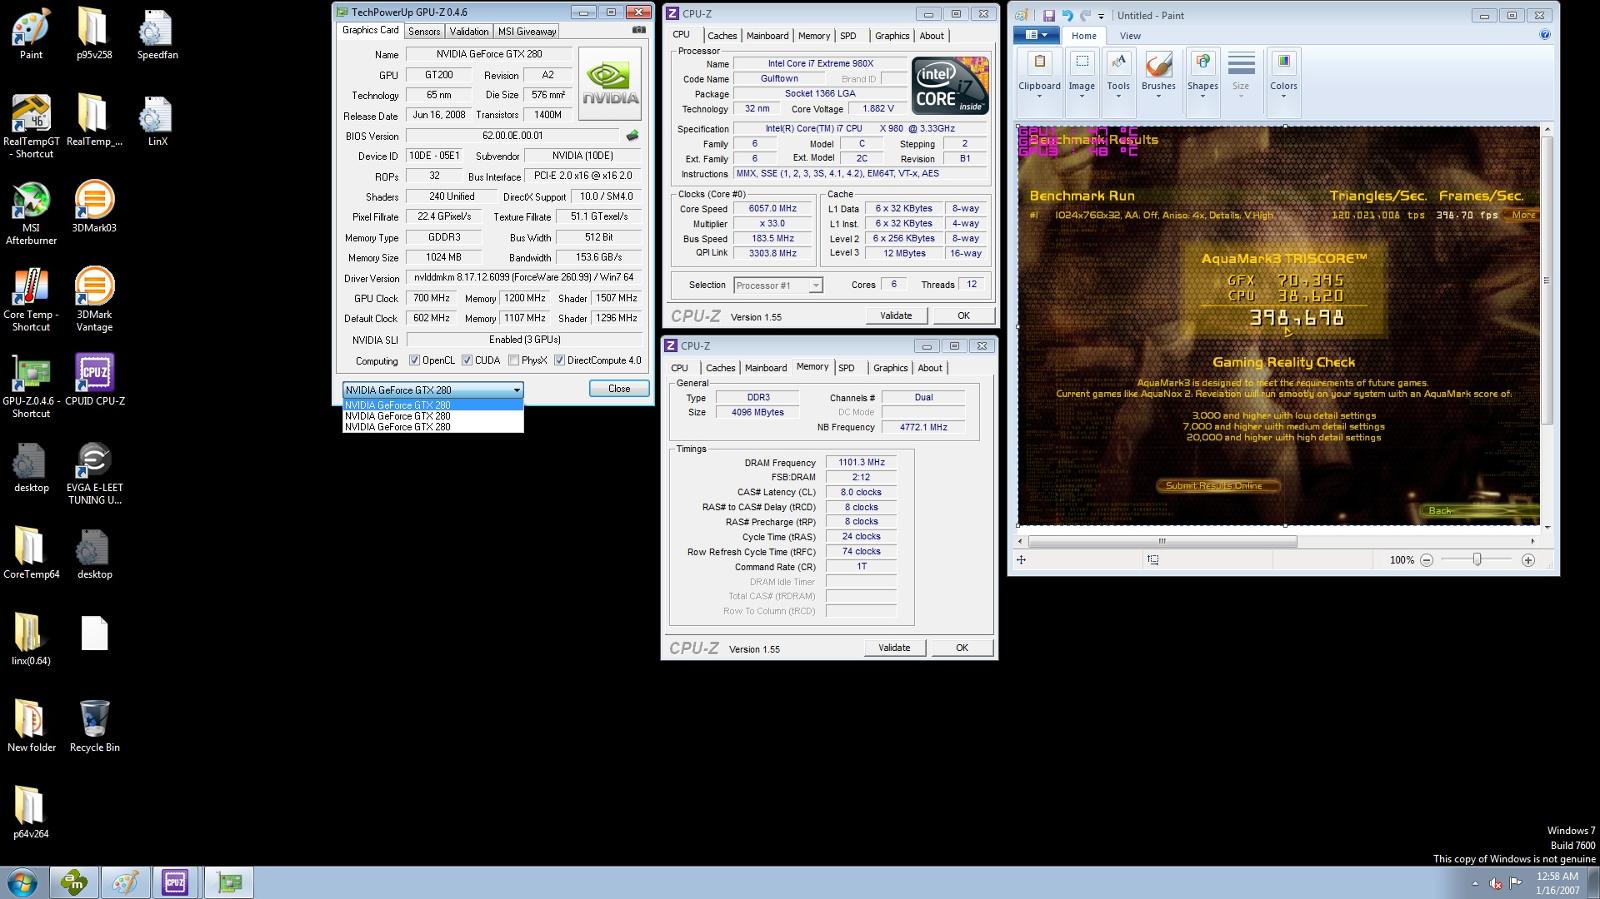The image size is (1600, 899).
Task: Click Validate in the upper CPU-Z window
Action: pos(896,315)
